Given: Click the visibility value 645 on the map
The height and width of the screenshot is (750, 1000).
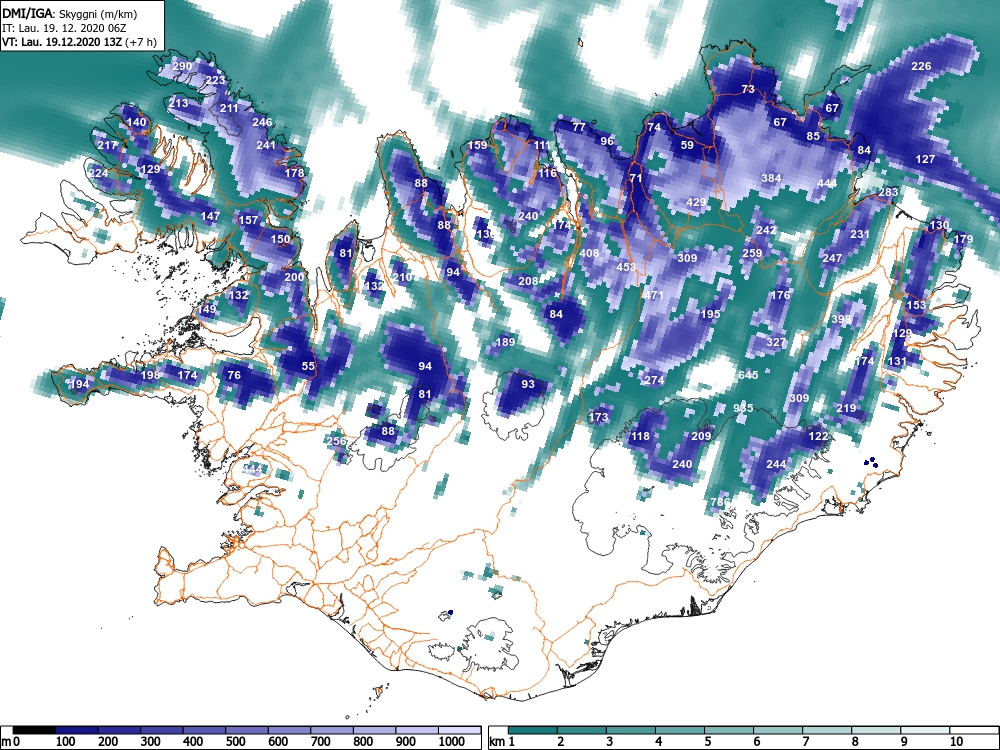Looking at the screenshot, I should (748, 375).
